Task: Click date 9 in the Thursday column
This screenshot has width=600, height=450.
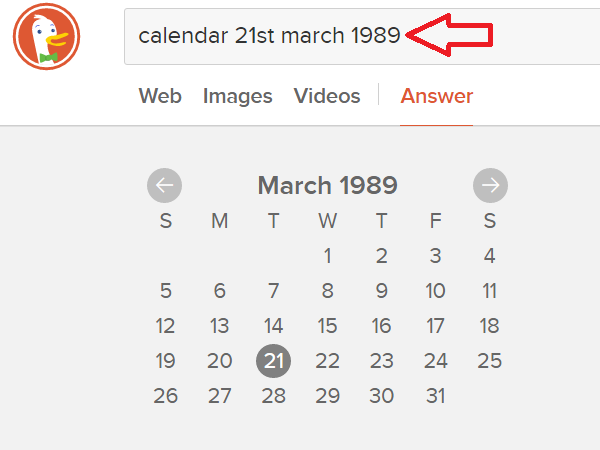Action: 381,291
